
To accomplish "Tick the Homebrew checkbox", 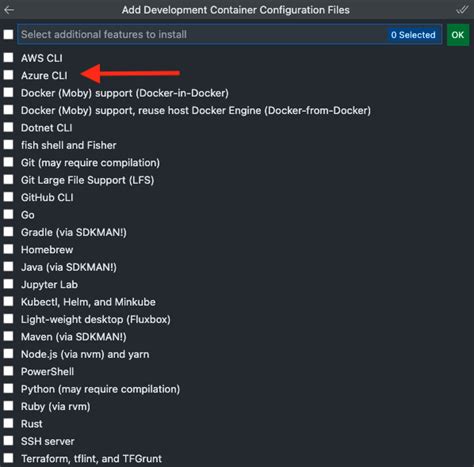I will 8,249.
